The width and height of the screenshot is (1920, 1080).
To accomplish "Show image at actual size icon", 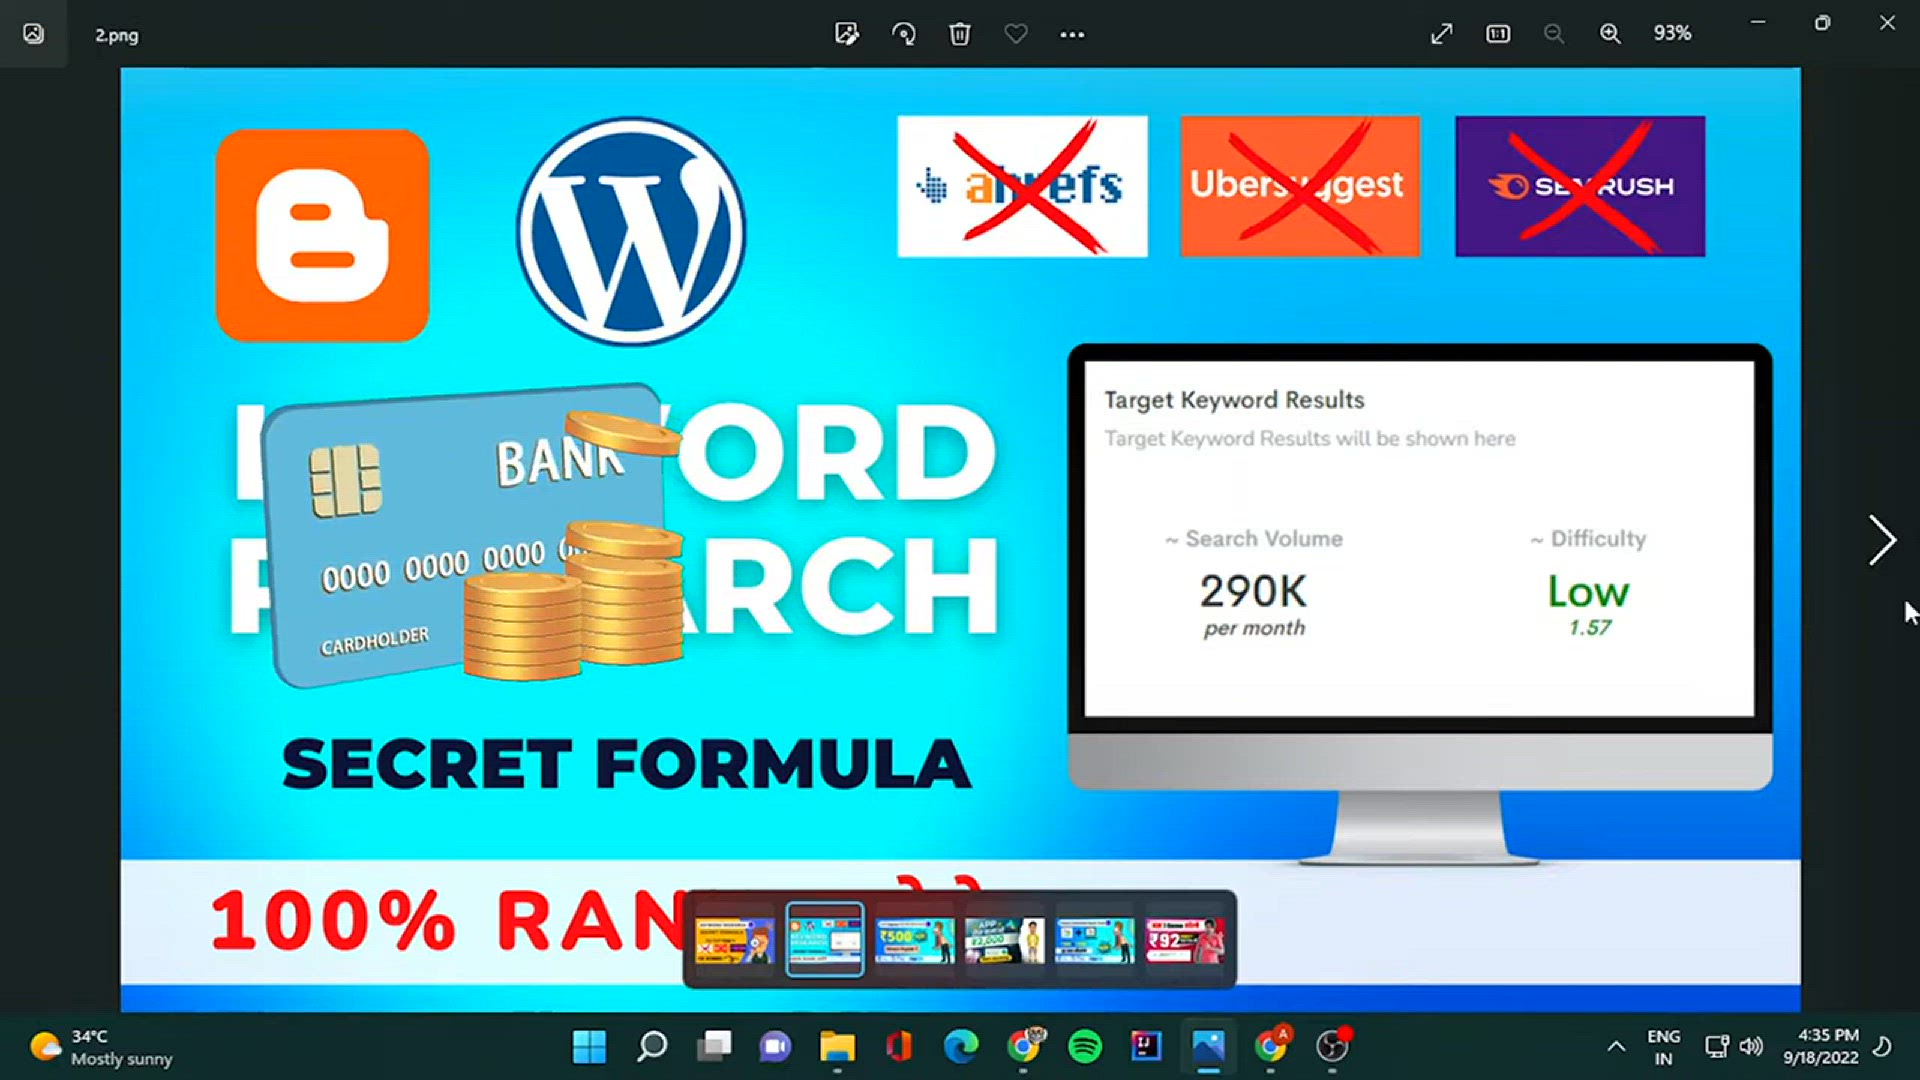I will (1498, 34).
